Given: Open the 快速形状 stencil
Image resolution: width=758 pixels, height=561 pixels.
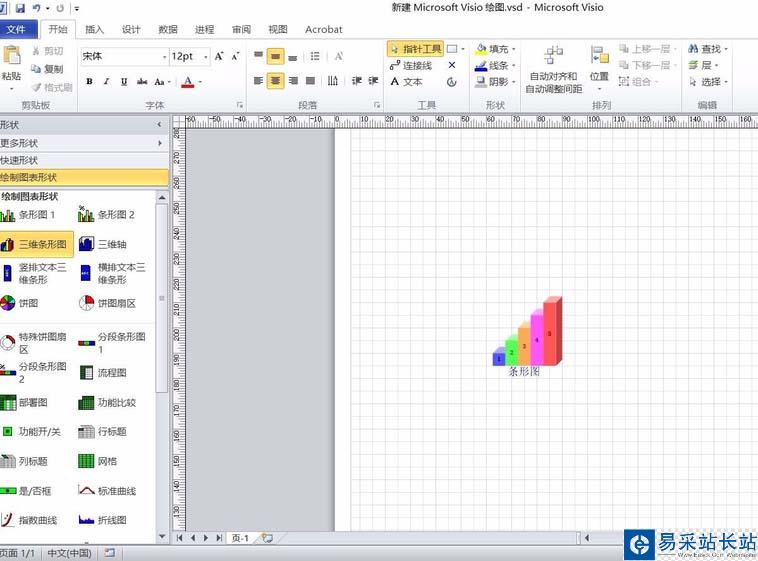Looking at the screenshot, I should click(84, 160).
